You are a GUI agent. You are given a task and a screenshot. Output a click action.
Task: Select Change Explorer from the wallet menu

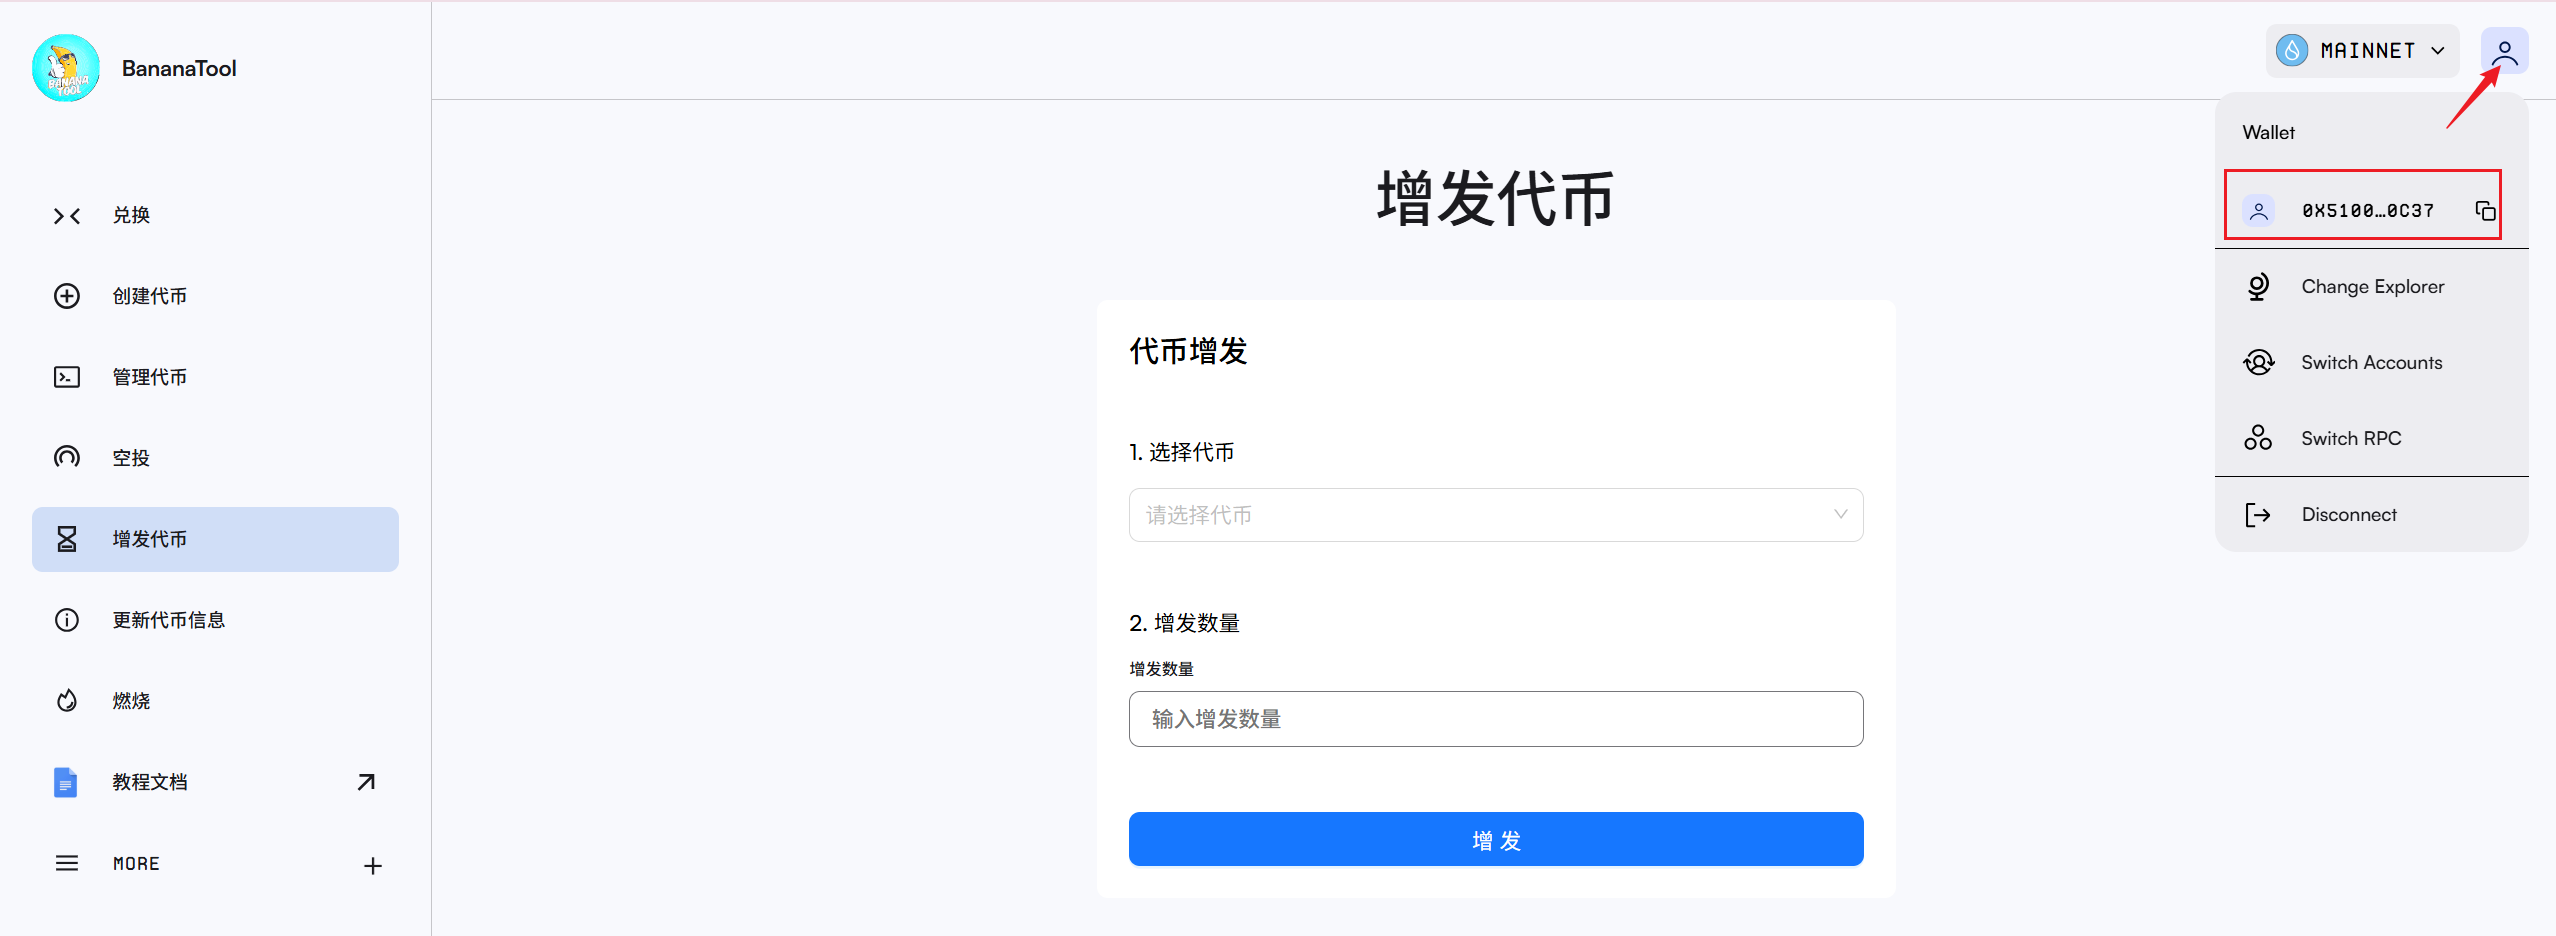(x=2371, y=287)
